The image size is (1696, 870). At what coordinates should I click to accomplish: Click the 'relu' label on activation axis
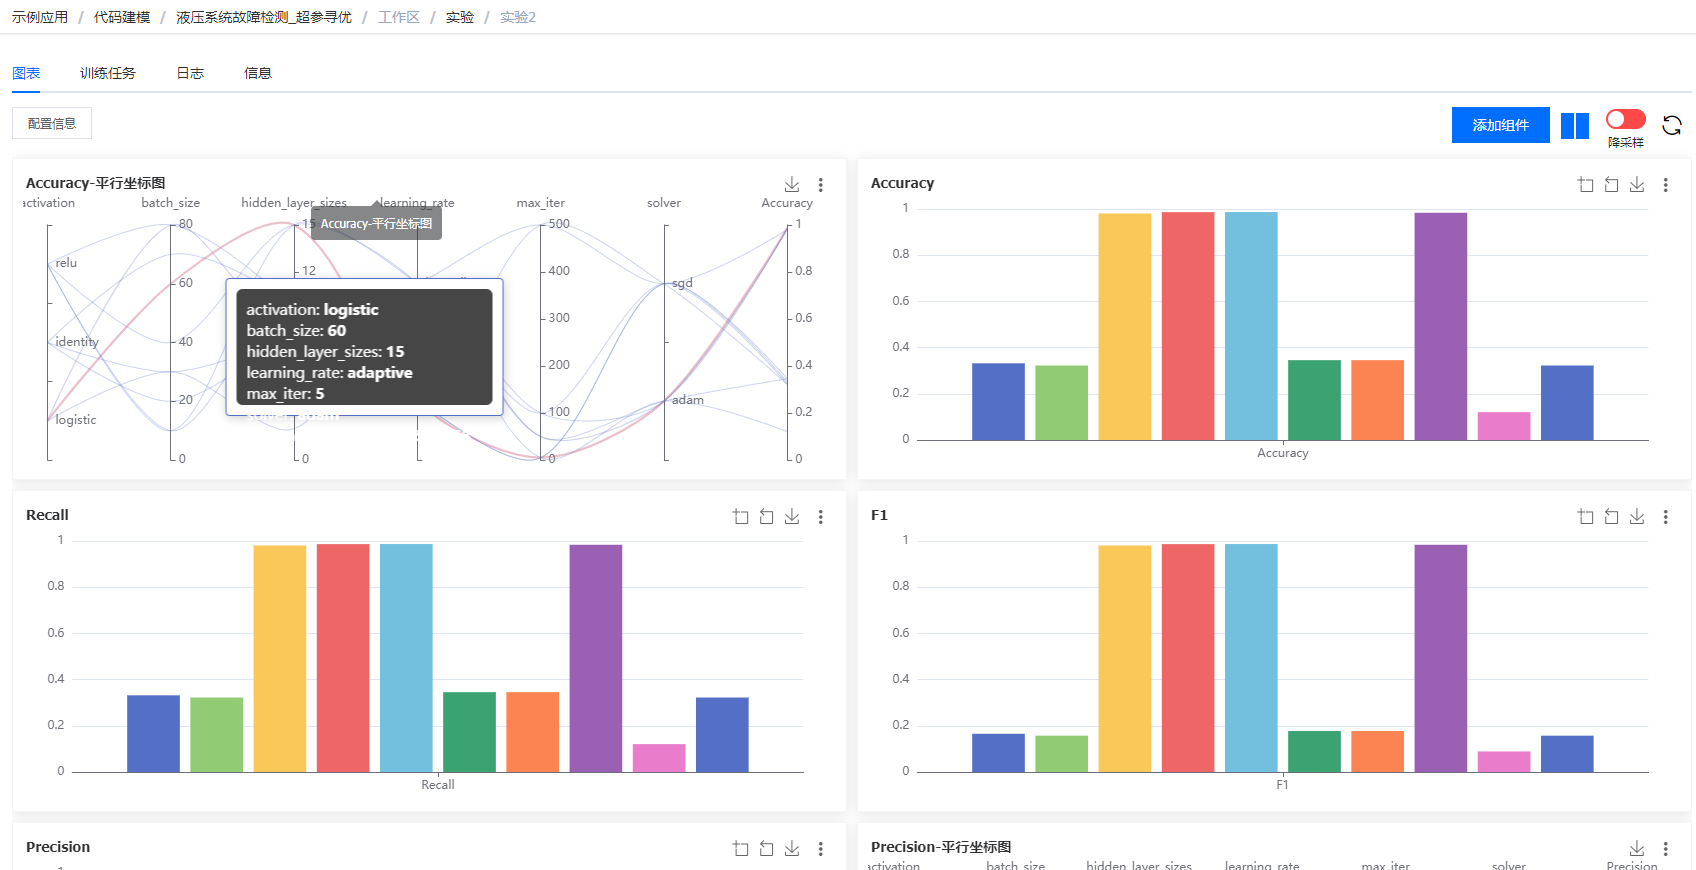point(66,263)
